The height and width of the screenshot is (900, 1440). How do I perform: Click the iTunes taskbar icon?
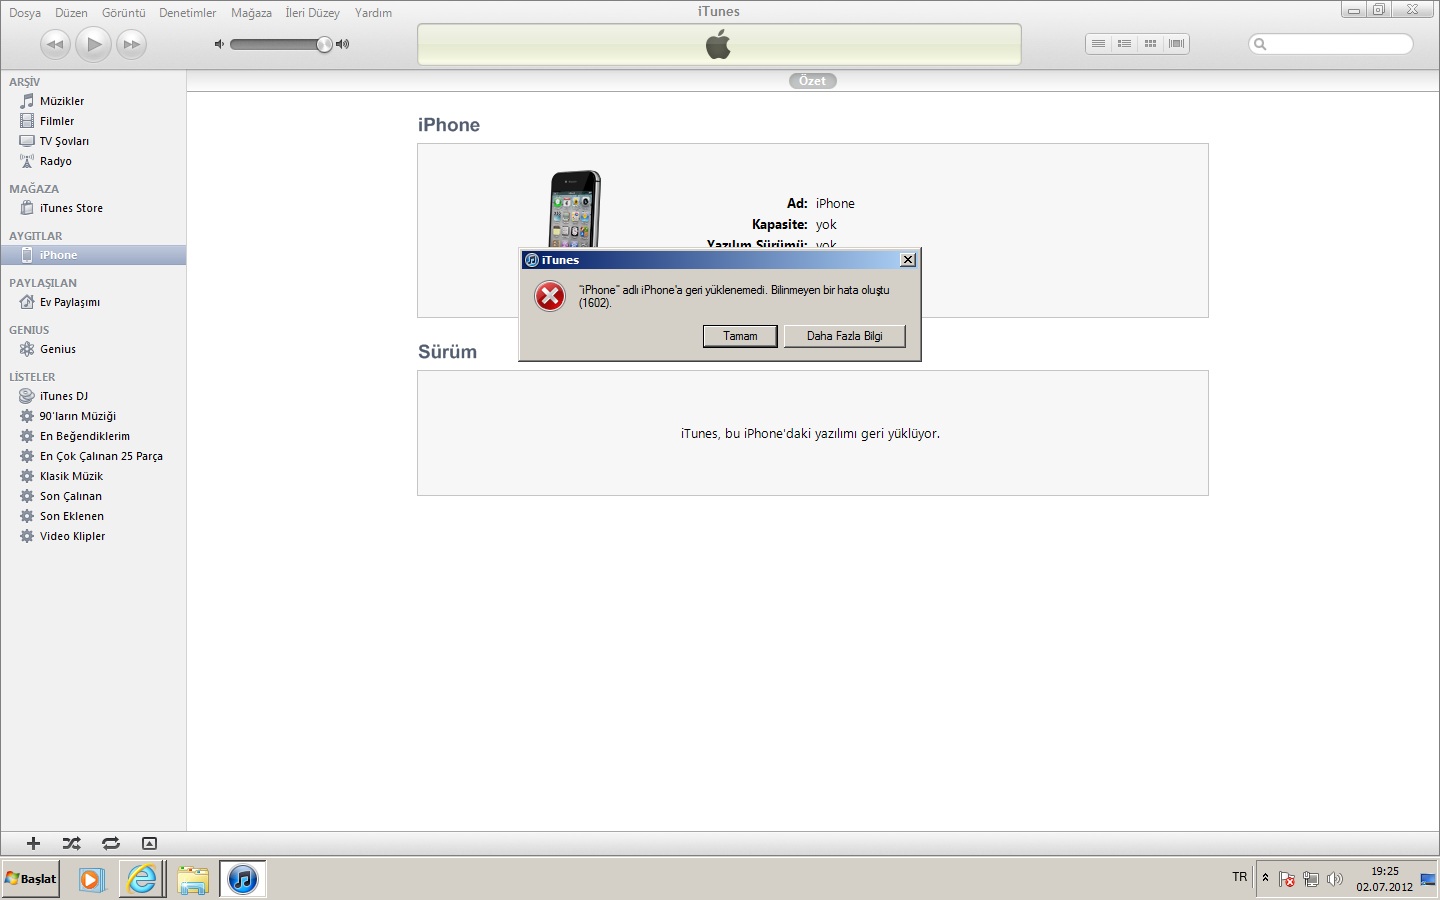(x=242, y=879)
